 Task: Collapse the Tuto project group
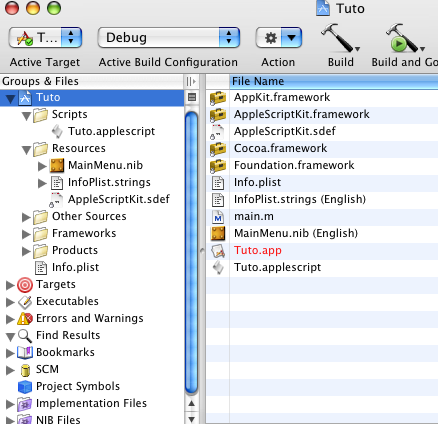(x=11, y=98)
